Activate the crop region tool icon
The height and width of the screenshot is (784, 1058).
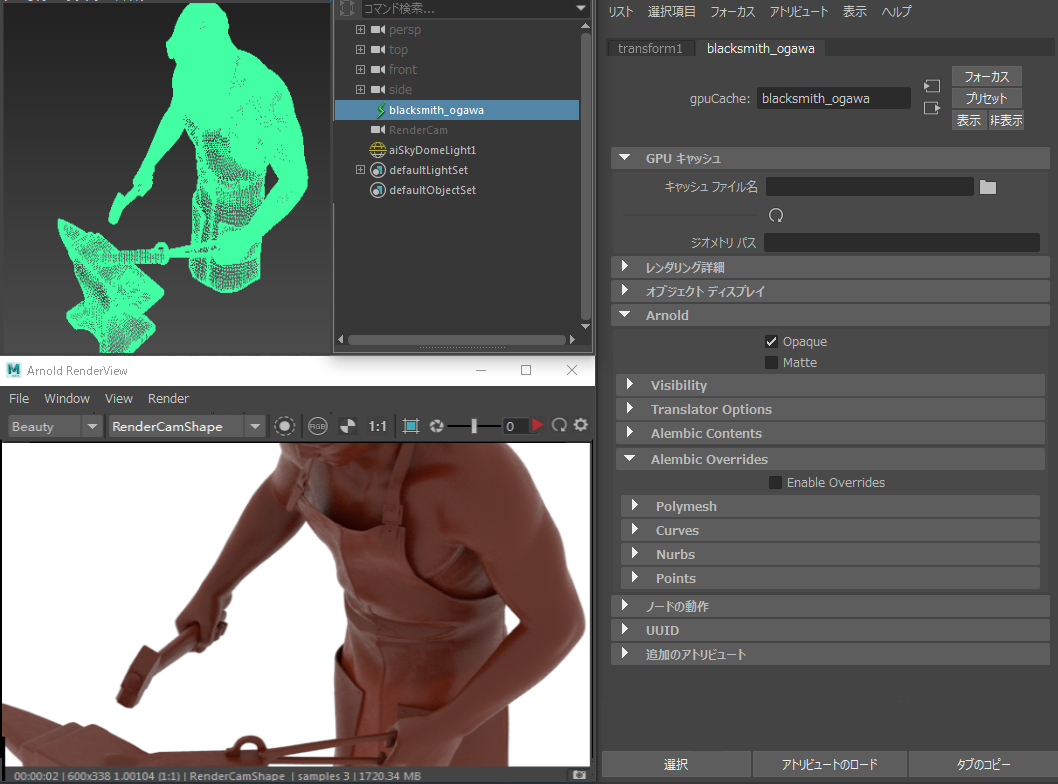click(x=410, y=426)
